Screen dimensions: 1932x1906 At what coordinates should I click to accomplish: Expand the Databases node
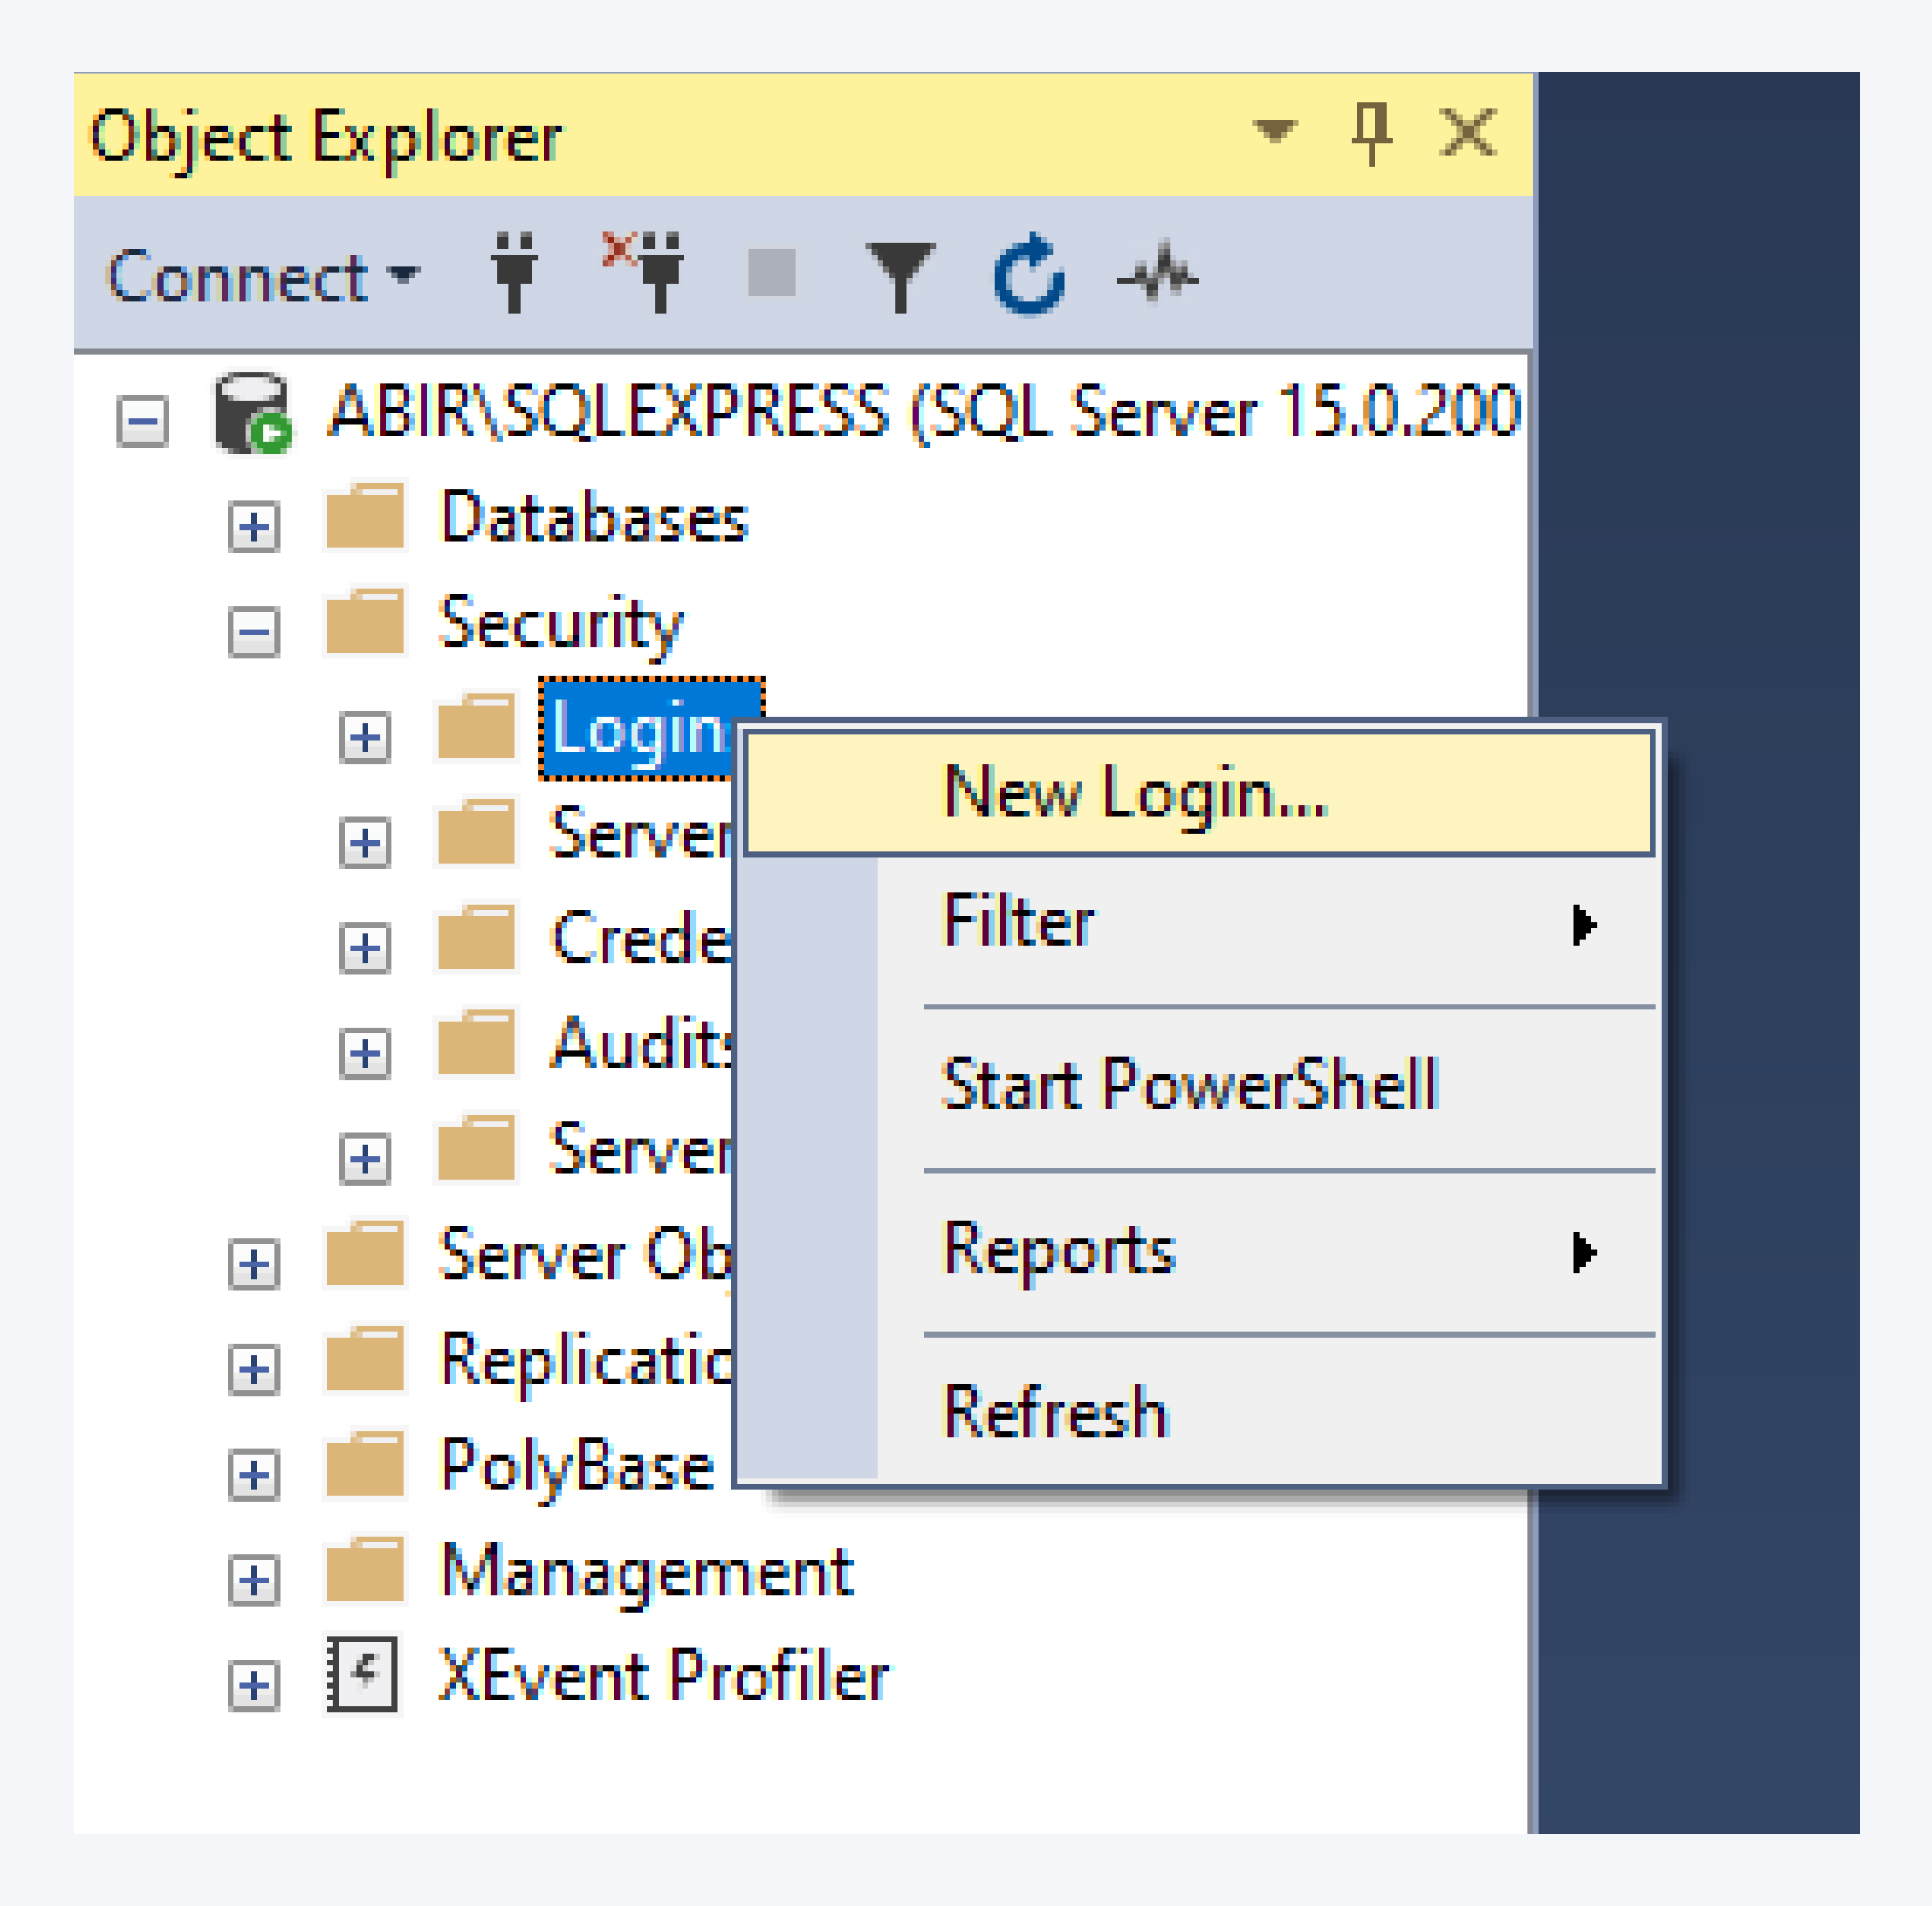click(253, 524)
